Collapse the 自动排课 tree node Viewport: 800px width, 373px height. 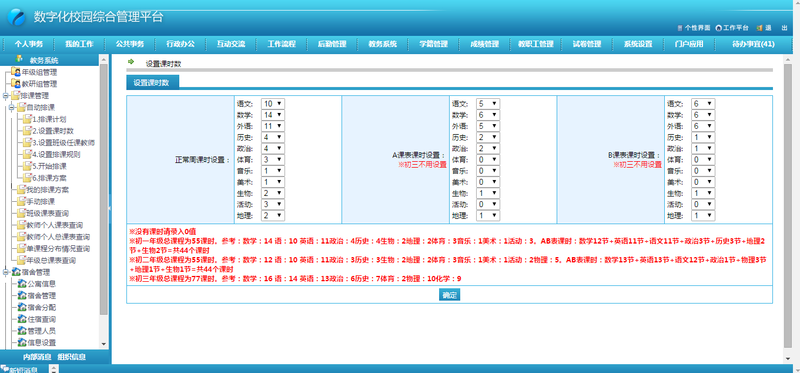[x=11, y=108]
